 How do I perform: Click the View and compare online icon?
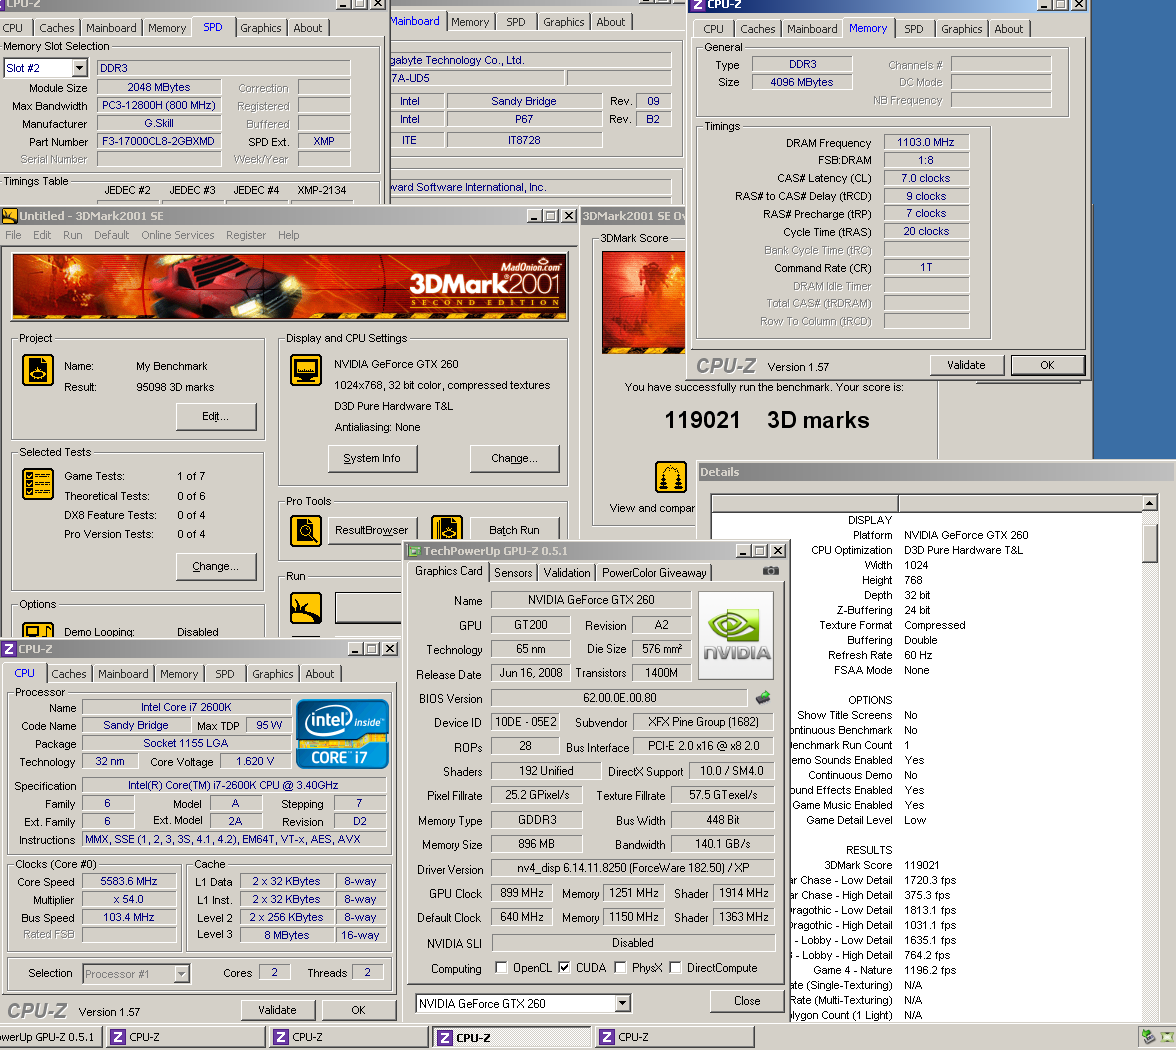point(670,477)
